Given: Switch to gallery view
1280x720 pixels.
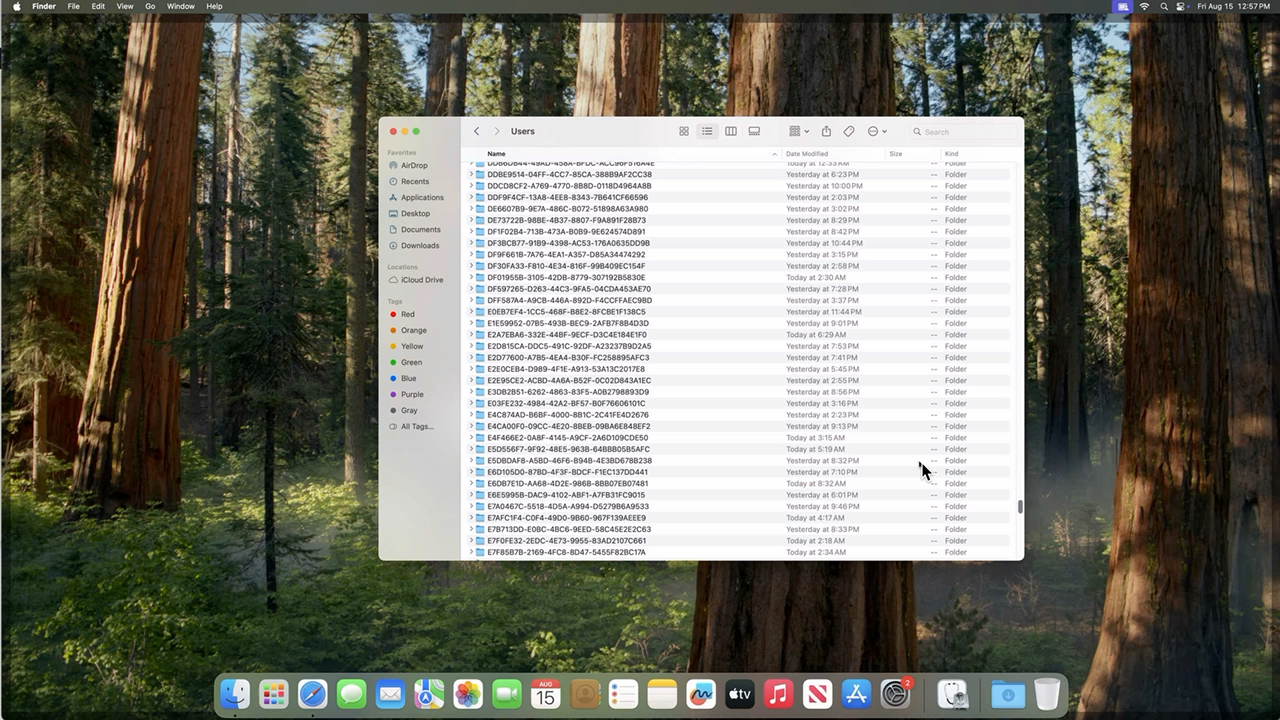Looking at the screenshot, I should tap(754, 131).
